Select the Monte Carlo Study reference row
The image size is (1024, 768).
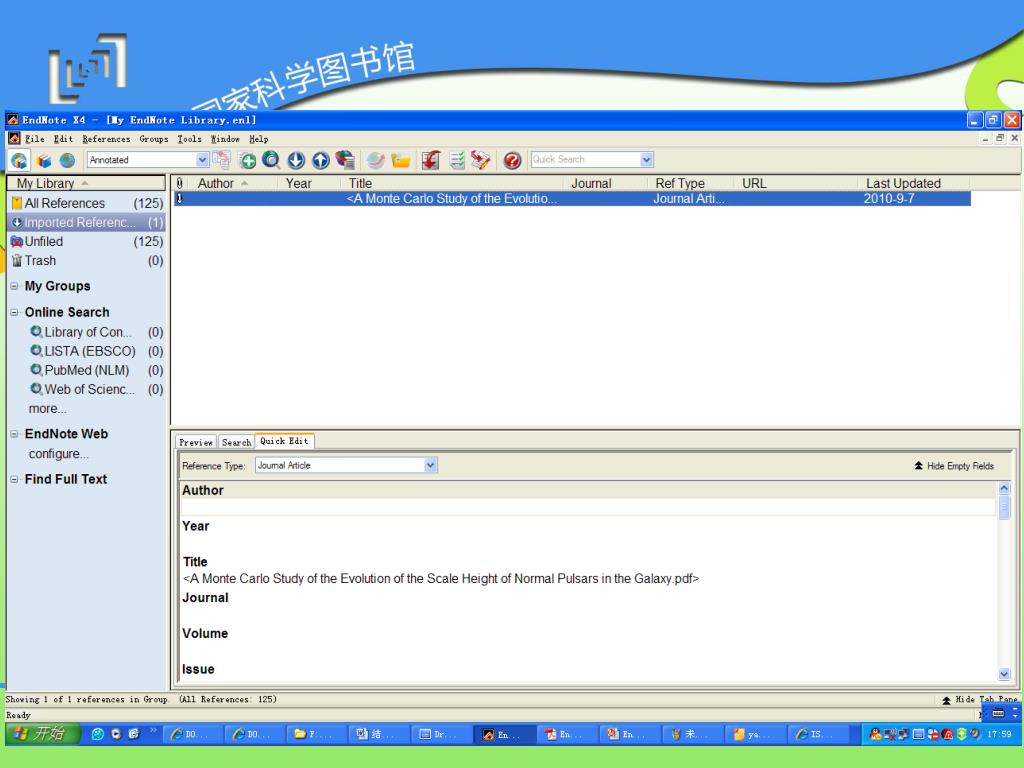pos(572,199)
